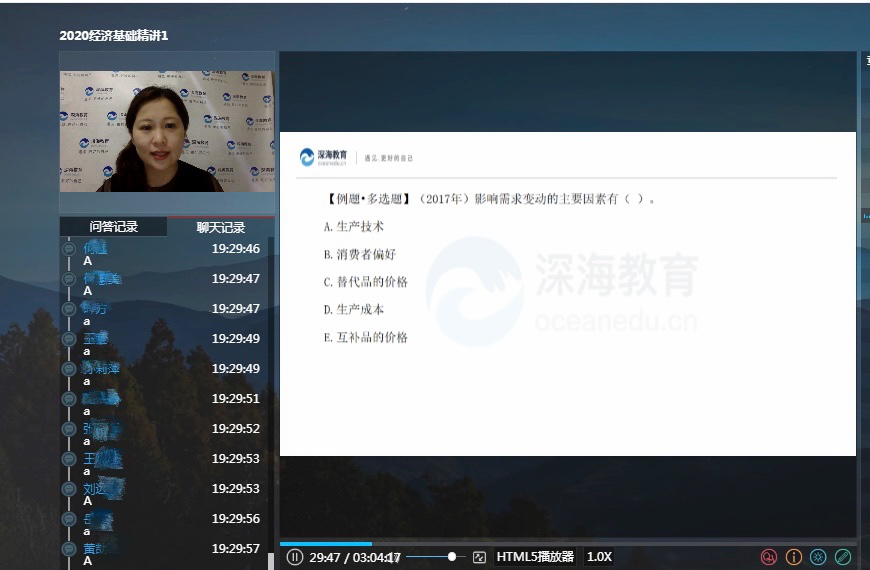The width and height of the screenshot is (870, 570).
Task: Click option B. 消费者偏好 on the slide
Action: (360, 254)
